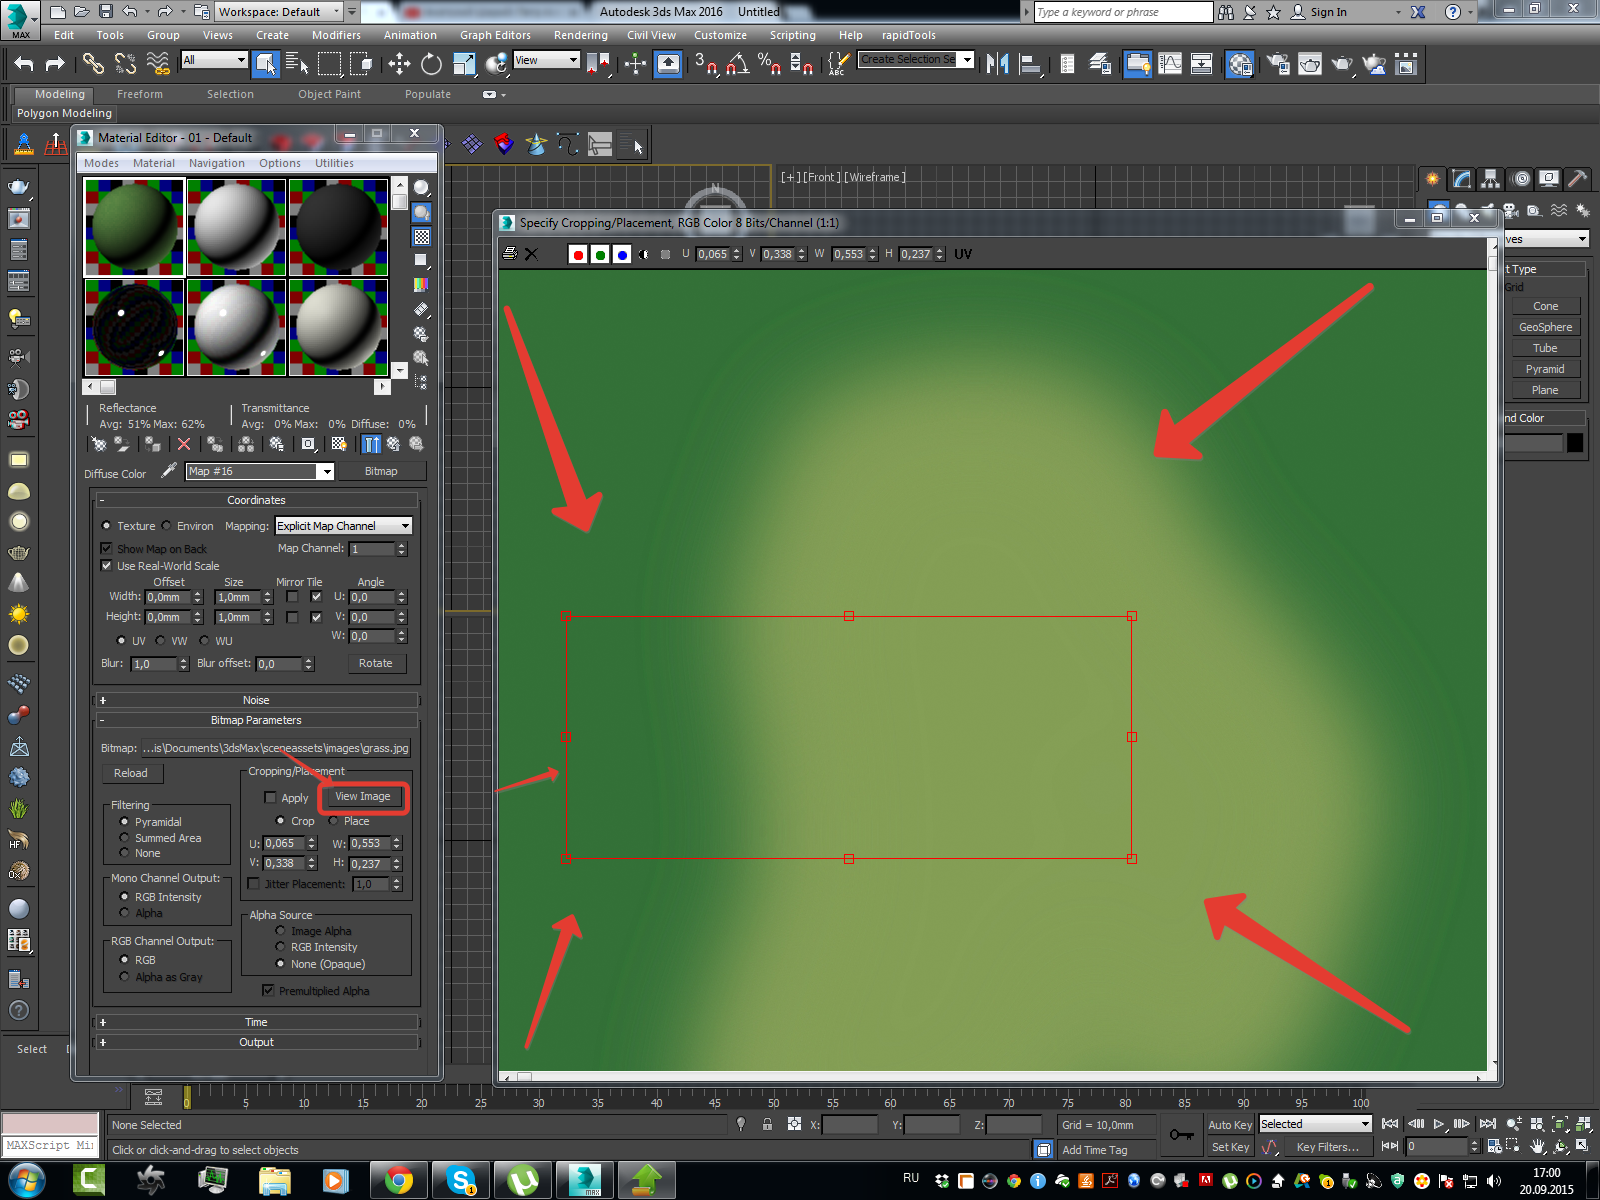Open Material Editor Utilities menu
Viewport: 1600px width, 1200px height.
click(x=334, y=163)
